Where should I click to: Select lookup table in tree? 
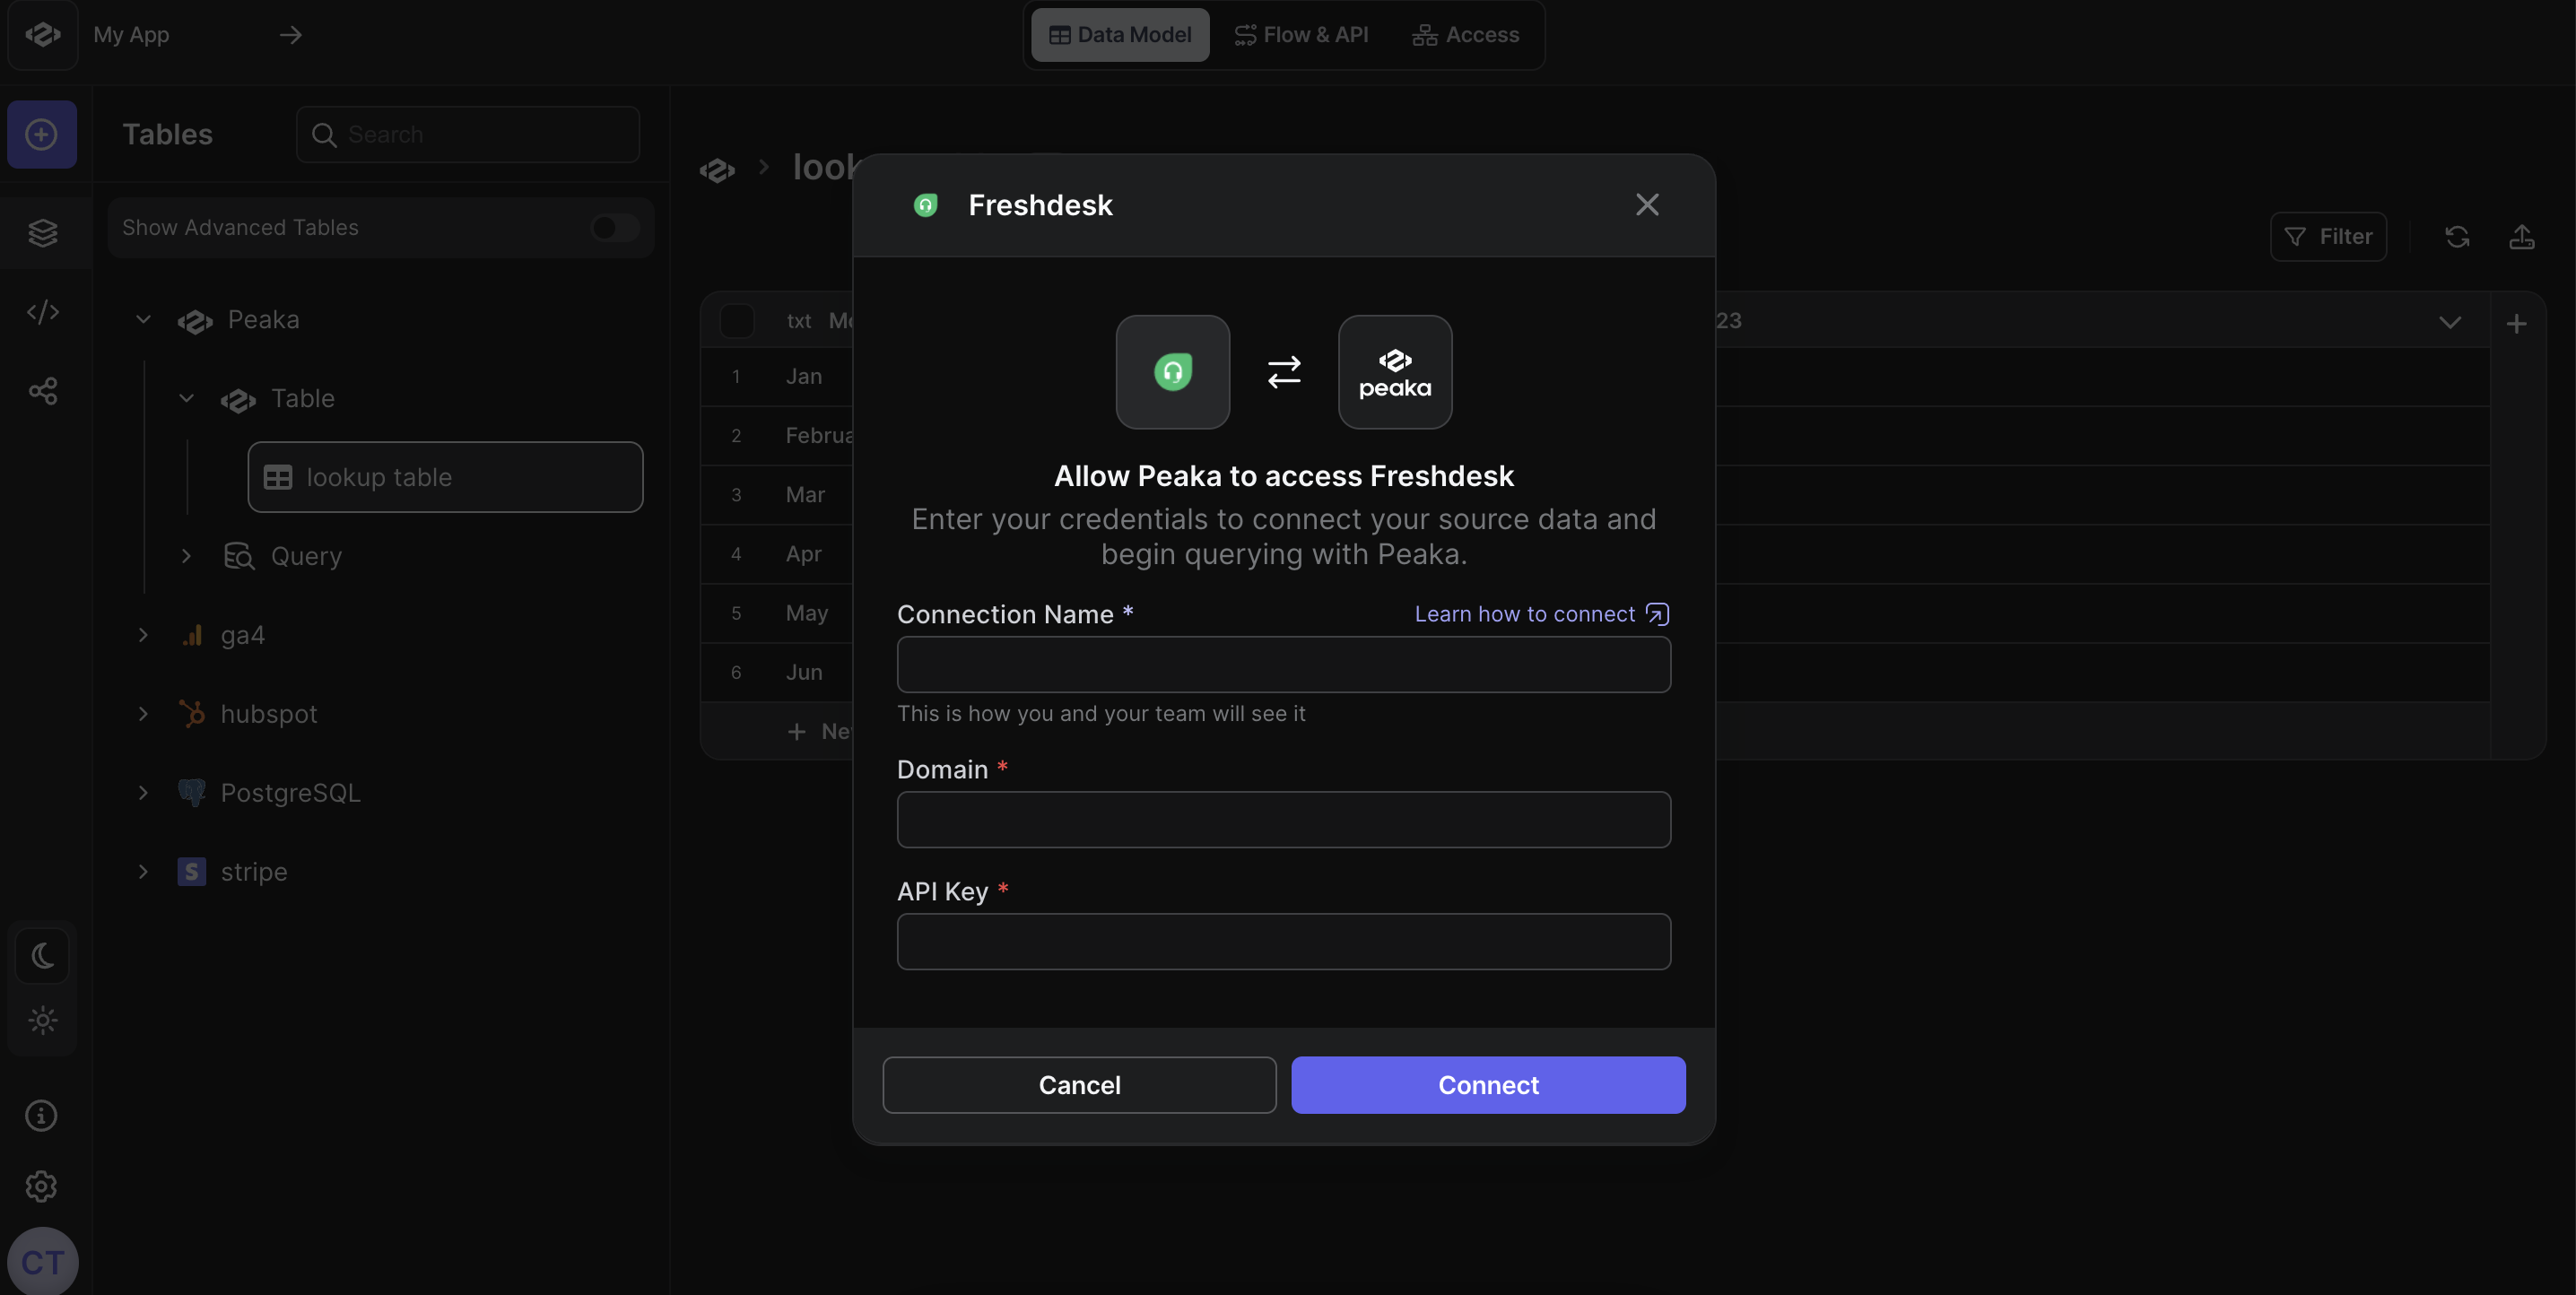tap(445, 477)
